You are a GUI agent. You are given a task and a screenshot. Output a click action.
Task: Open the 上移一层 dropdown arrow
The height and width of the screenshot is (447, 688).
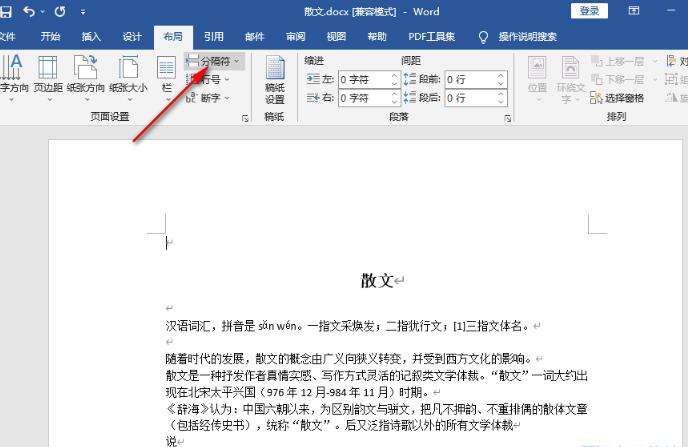pos(655,61)
